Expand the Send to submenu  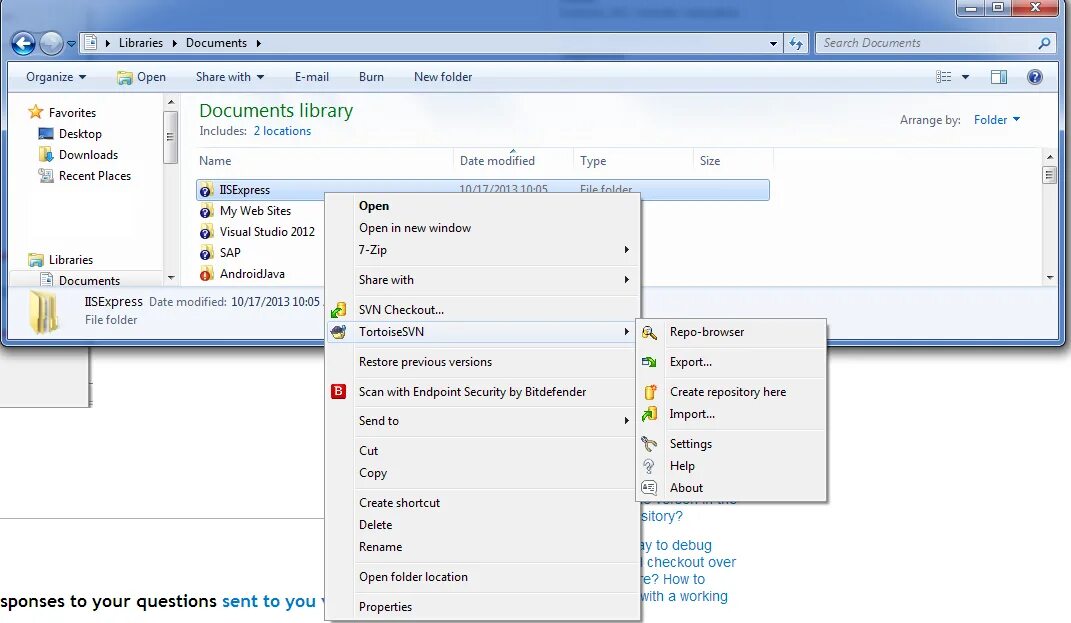(482, 421)
